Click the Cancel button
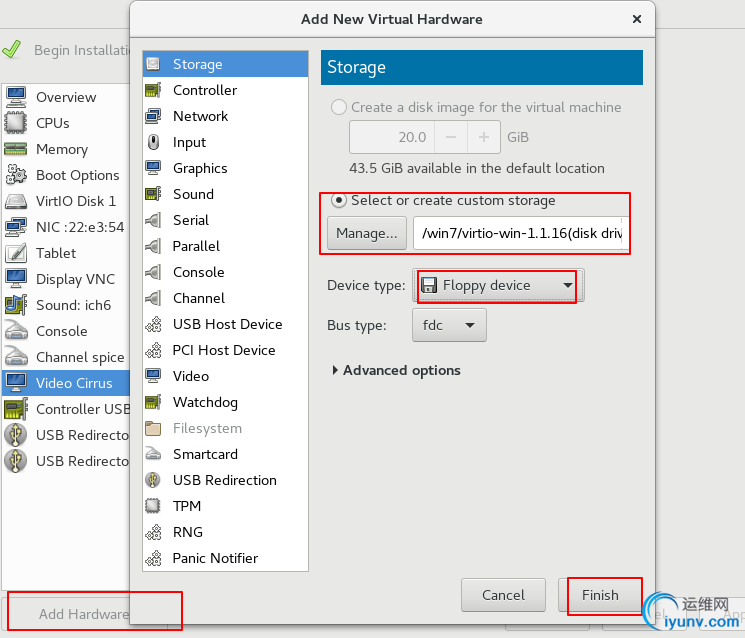This screenshot has width=745, height=638. pos(503,595)
